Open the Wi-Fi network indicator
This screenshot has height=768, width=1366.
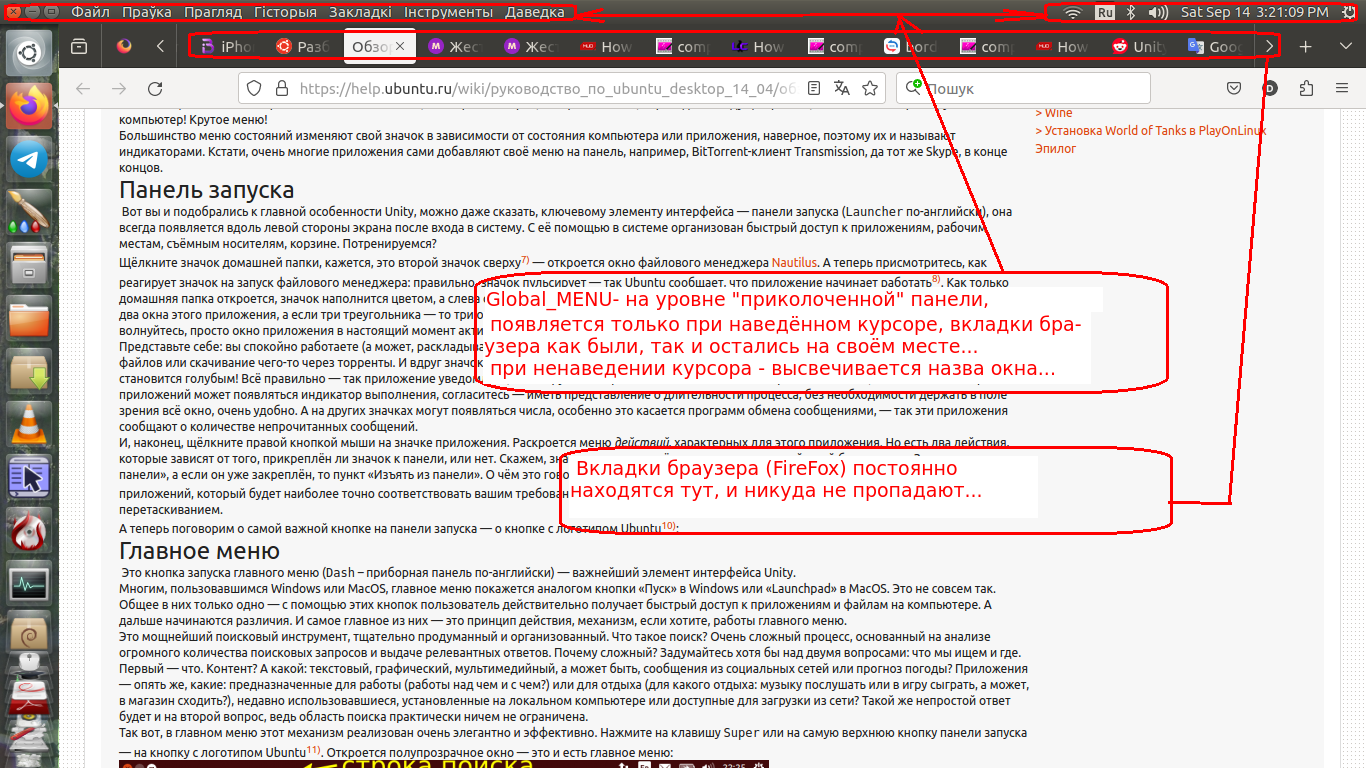click(1073, 12)
